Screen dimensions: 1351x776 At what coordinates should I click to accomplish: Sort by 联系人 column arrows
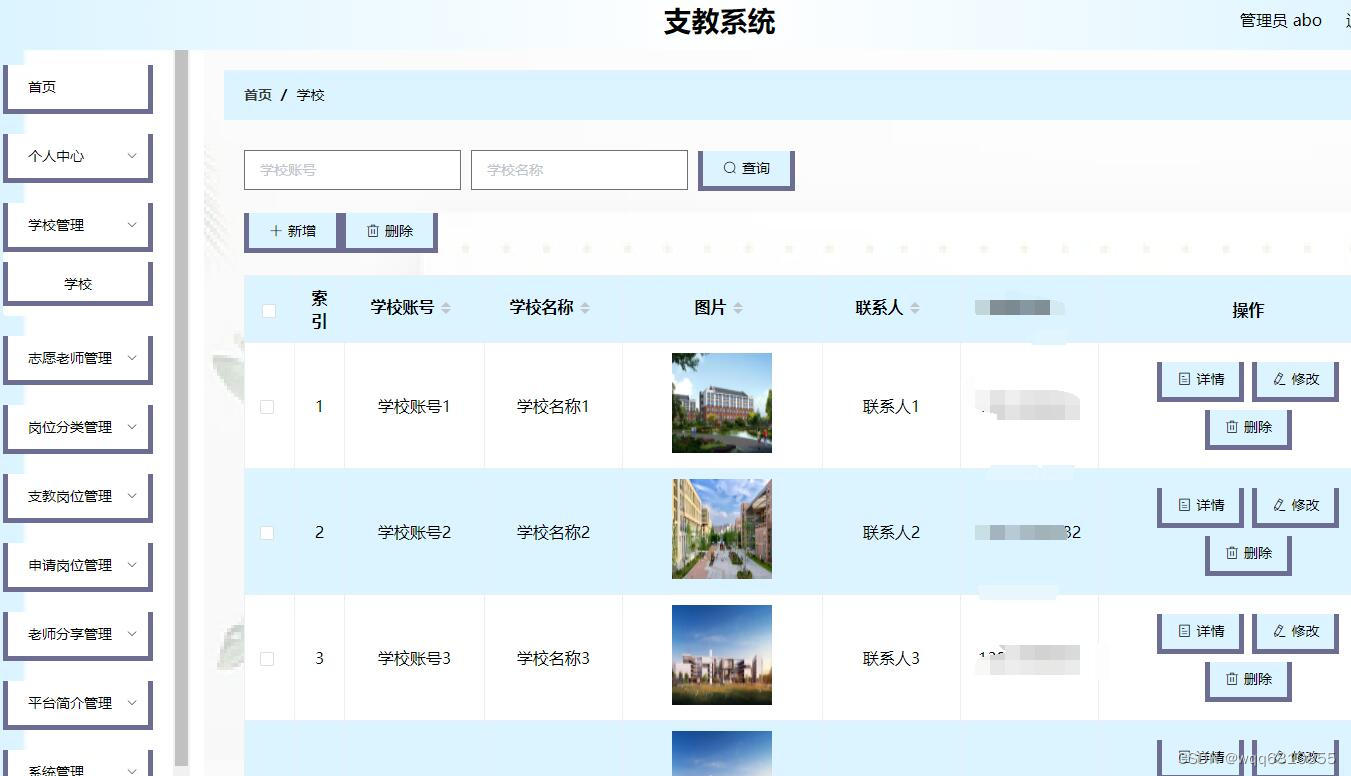point(915,308)
